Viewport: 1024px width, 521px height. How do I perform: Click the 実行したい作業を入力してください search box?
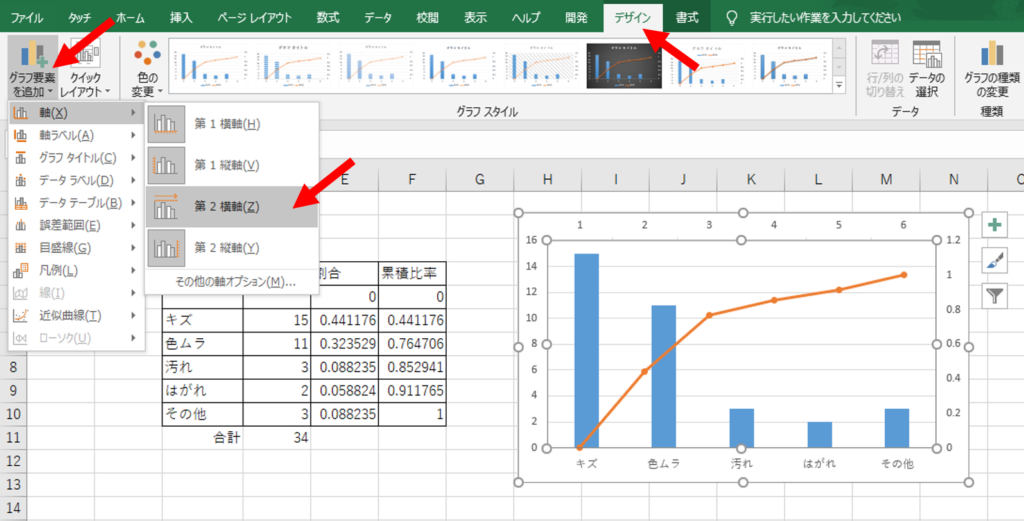click(842, 18)
